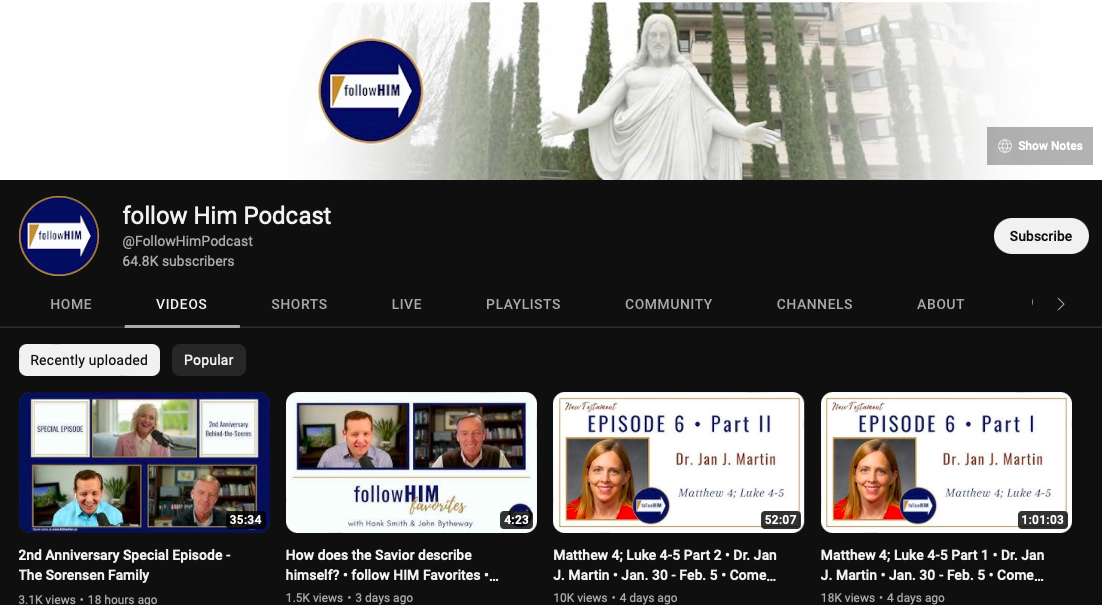
Task: Select the VIDEOS tab
Action: 181,304
